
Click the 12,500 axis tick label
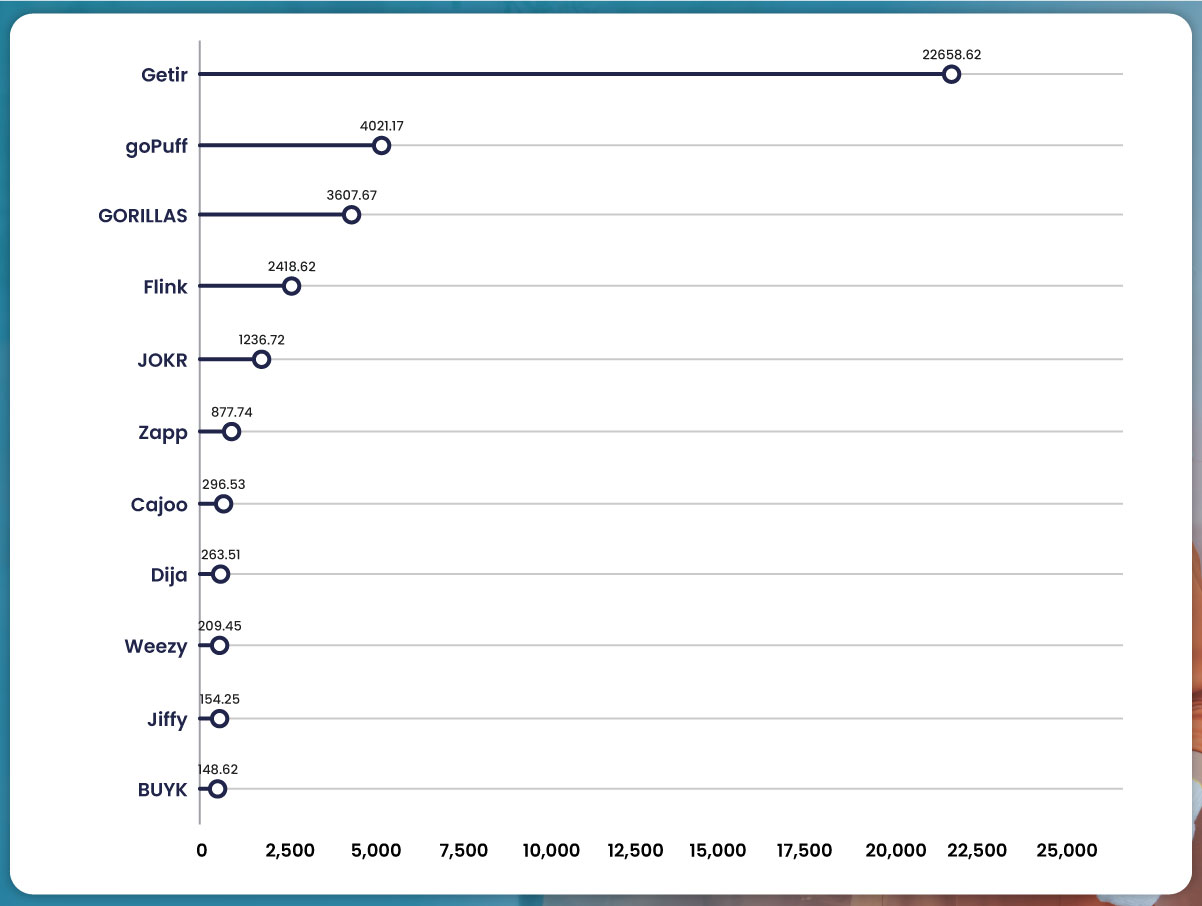(x=635, y=851)
